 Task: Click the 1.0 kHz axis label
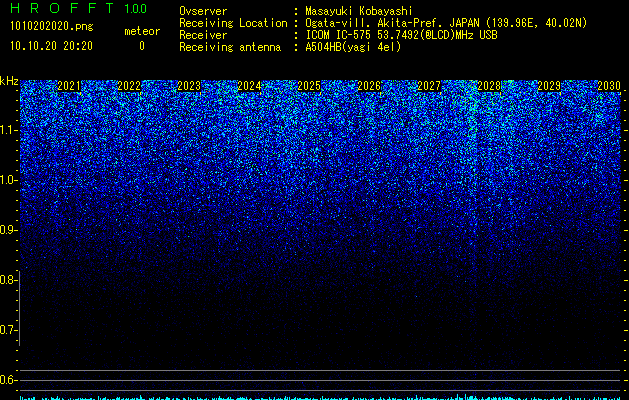click(x=9, y=180)
